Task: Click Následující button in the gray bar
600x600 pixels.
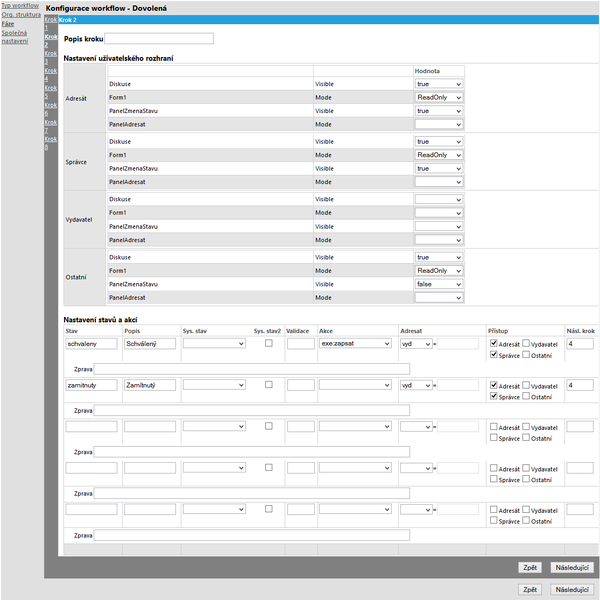Action: tap(572, 567)
